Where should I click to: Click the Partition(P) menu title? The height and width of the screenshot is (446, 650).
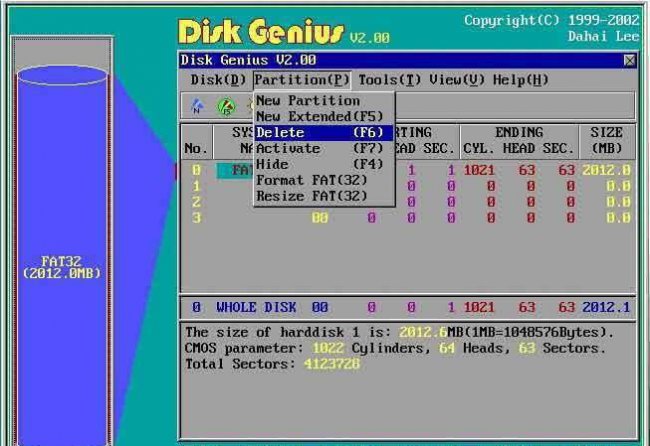[x=302, y=80]
